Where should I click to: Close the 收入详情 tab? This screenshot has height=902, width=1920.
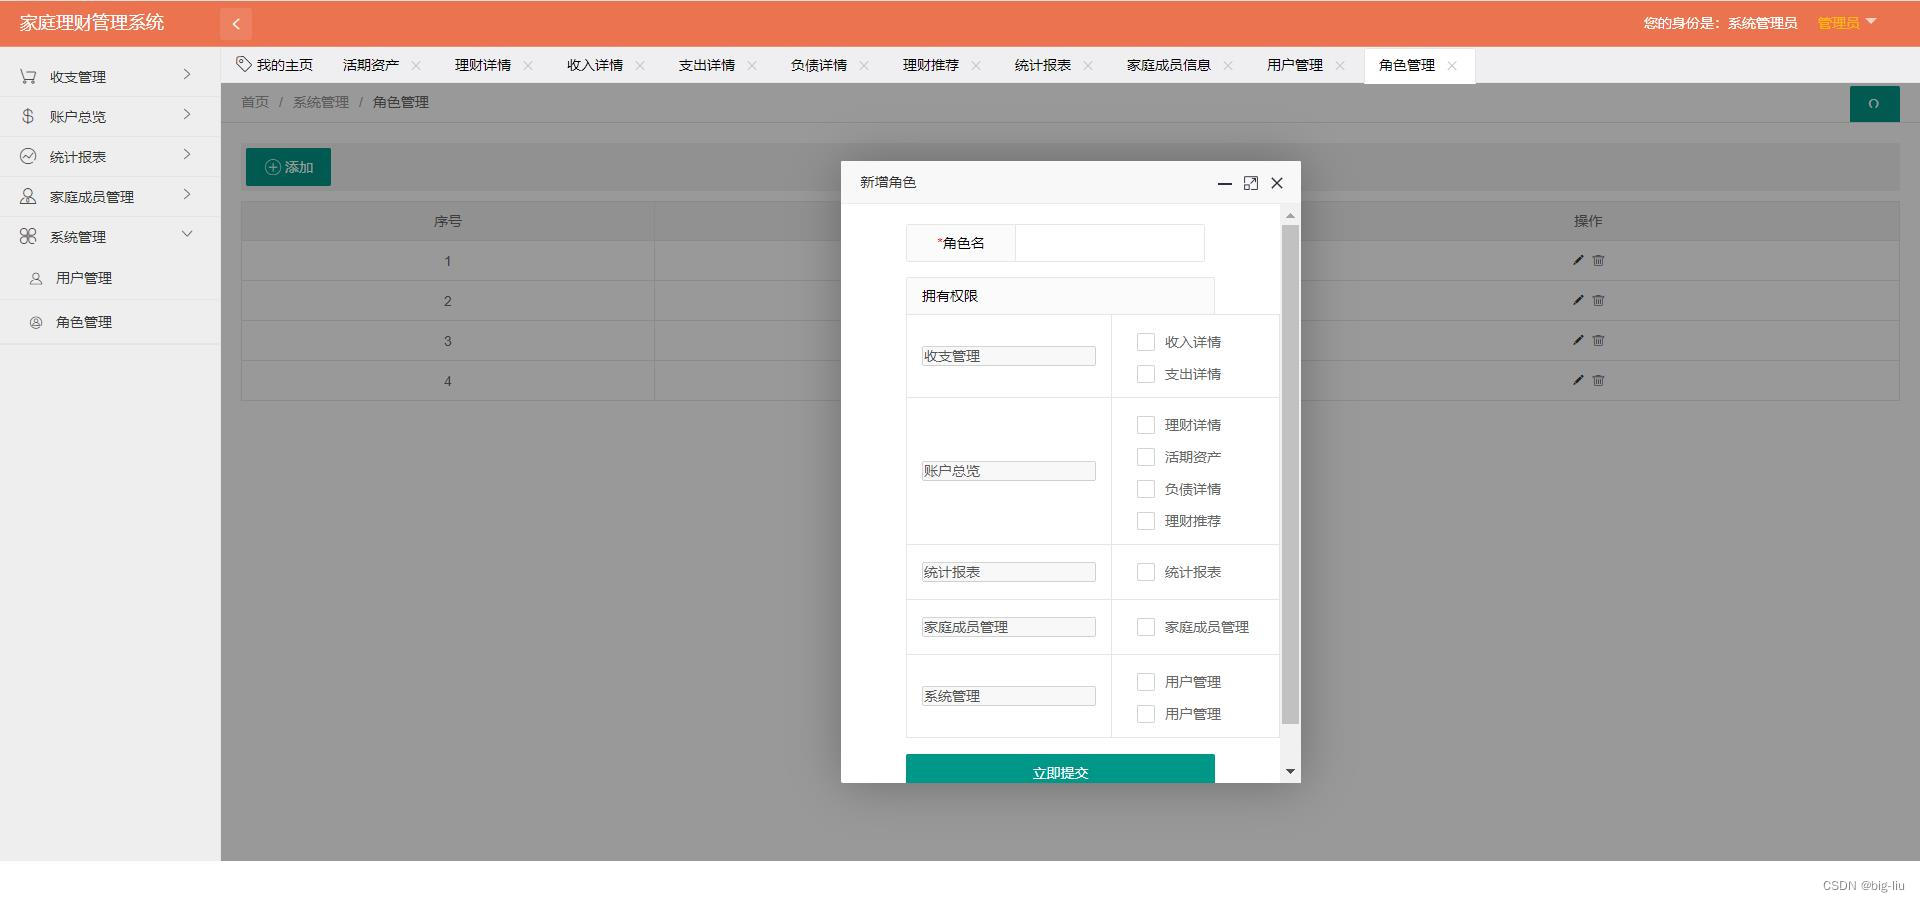(640, 65)
